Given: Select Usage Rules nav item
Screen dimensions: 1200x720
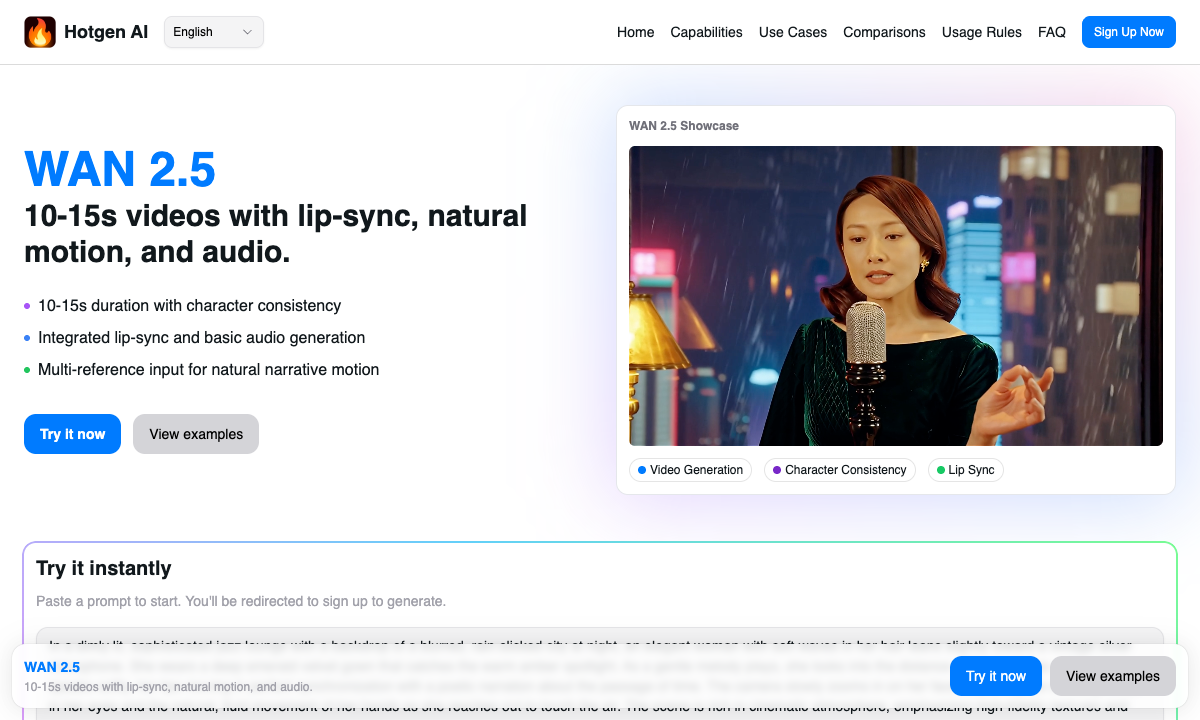Looking at the screenshot, I should pyautogui.click(x=981, y=32).
